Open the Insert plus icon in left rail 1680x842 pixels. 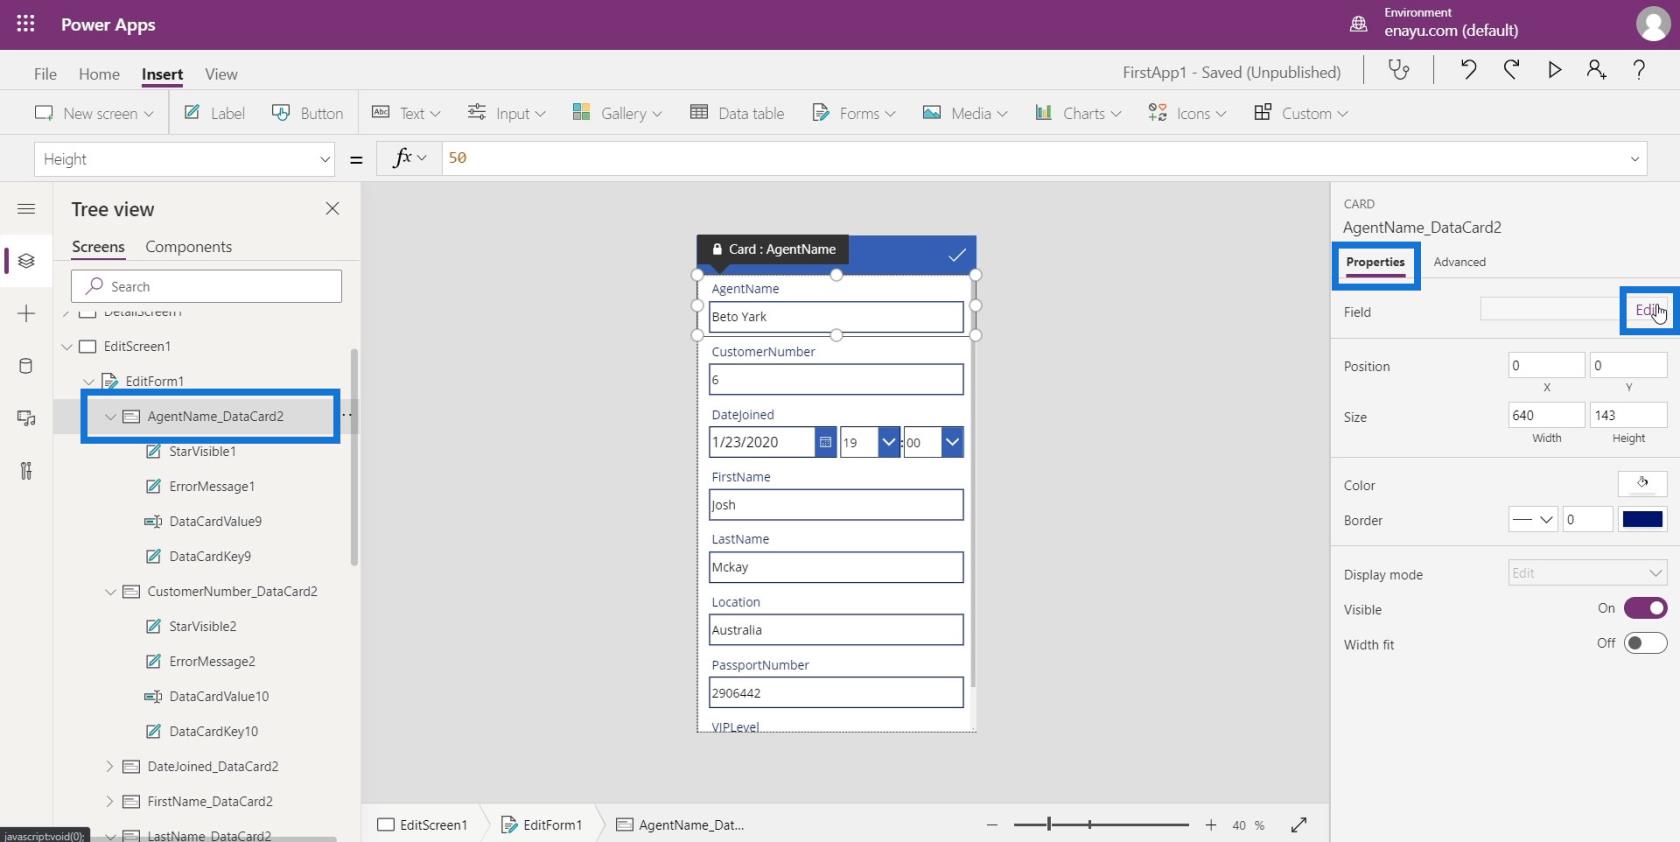[x=26, y=314]
